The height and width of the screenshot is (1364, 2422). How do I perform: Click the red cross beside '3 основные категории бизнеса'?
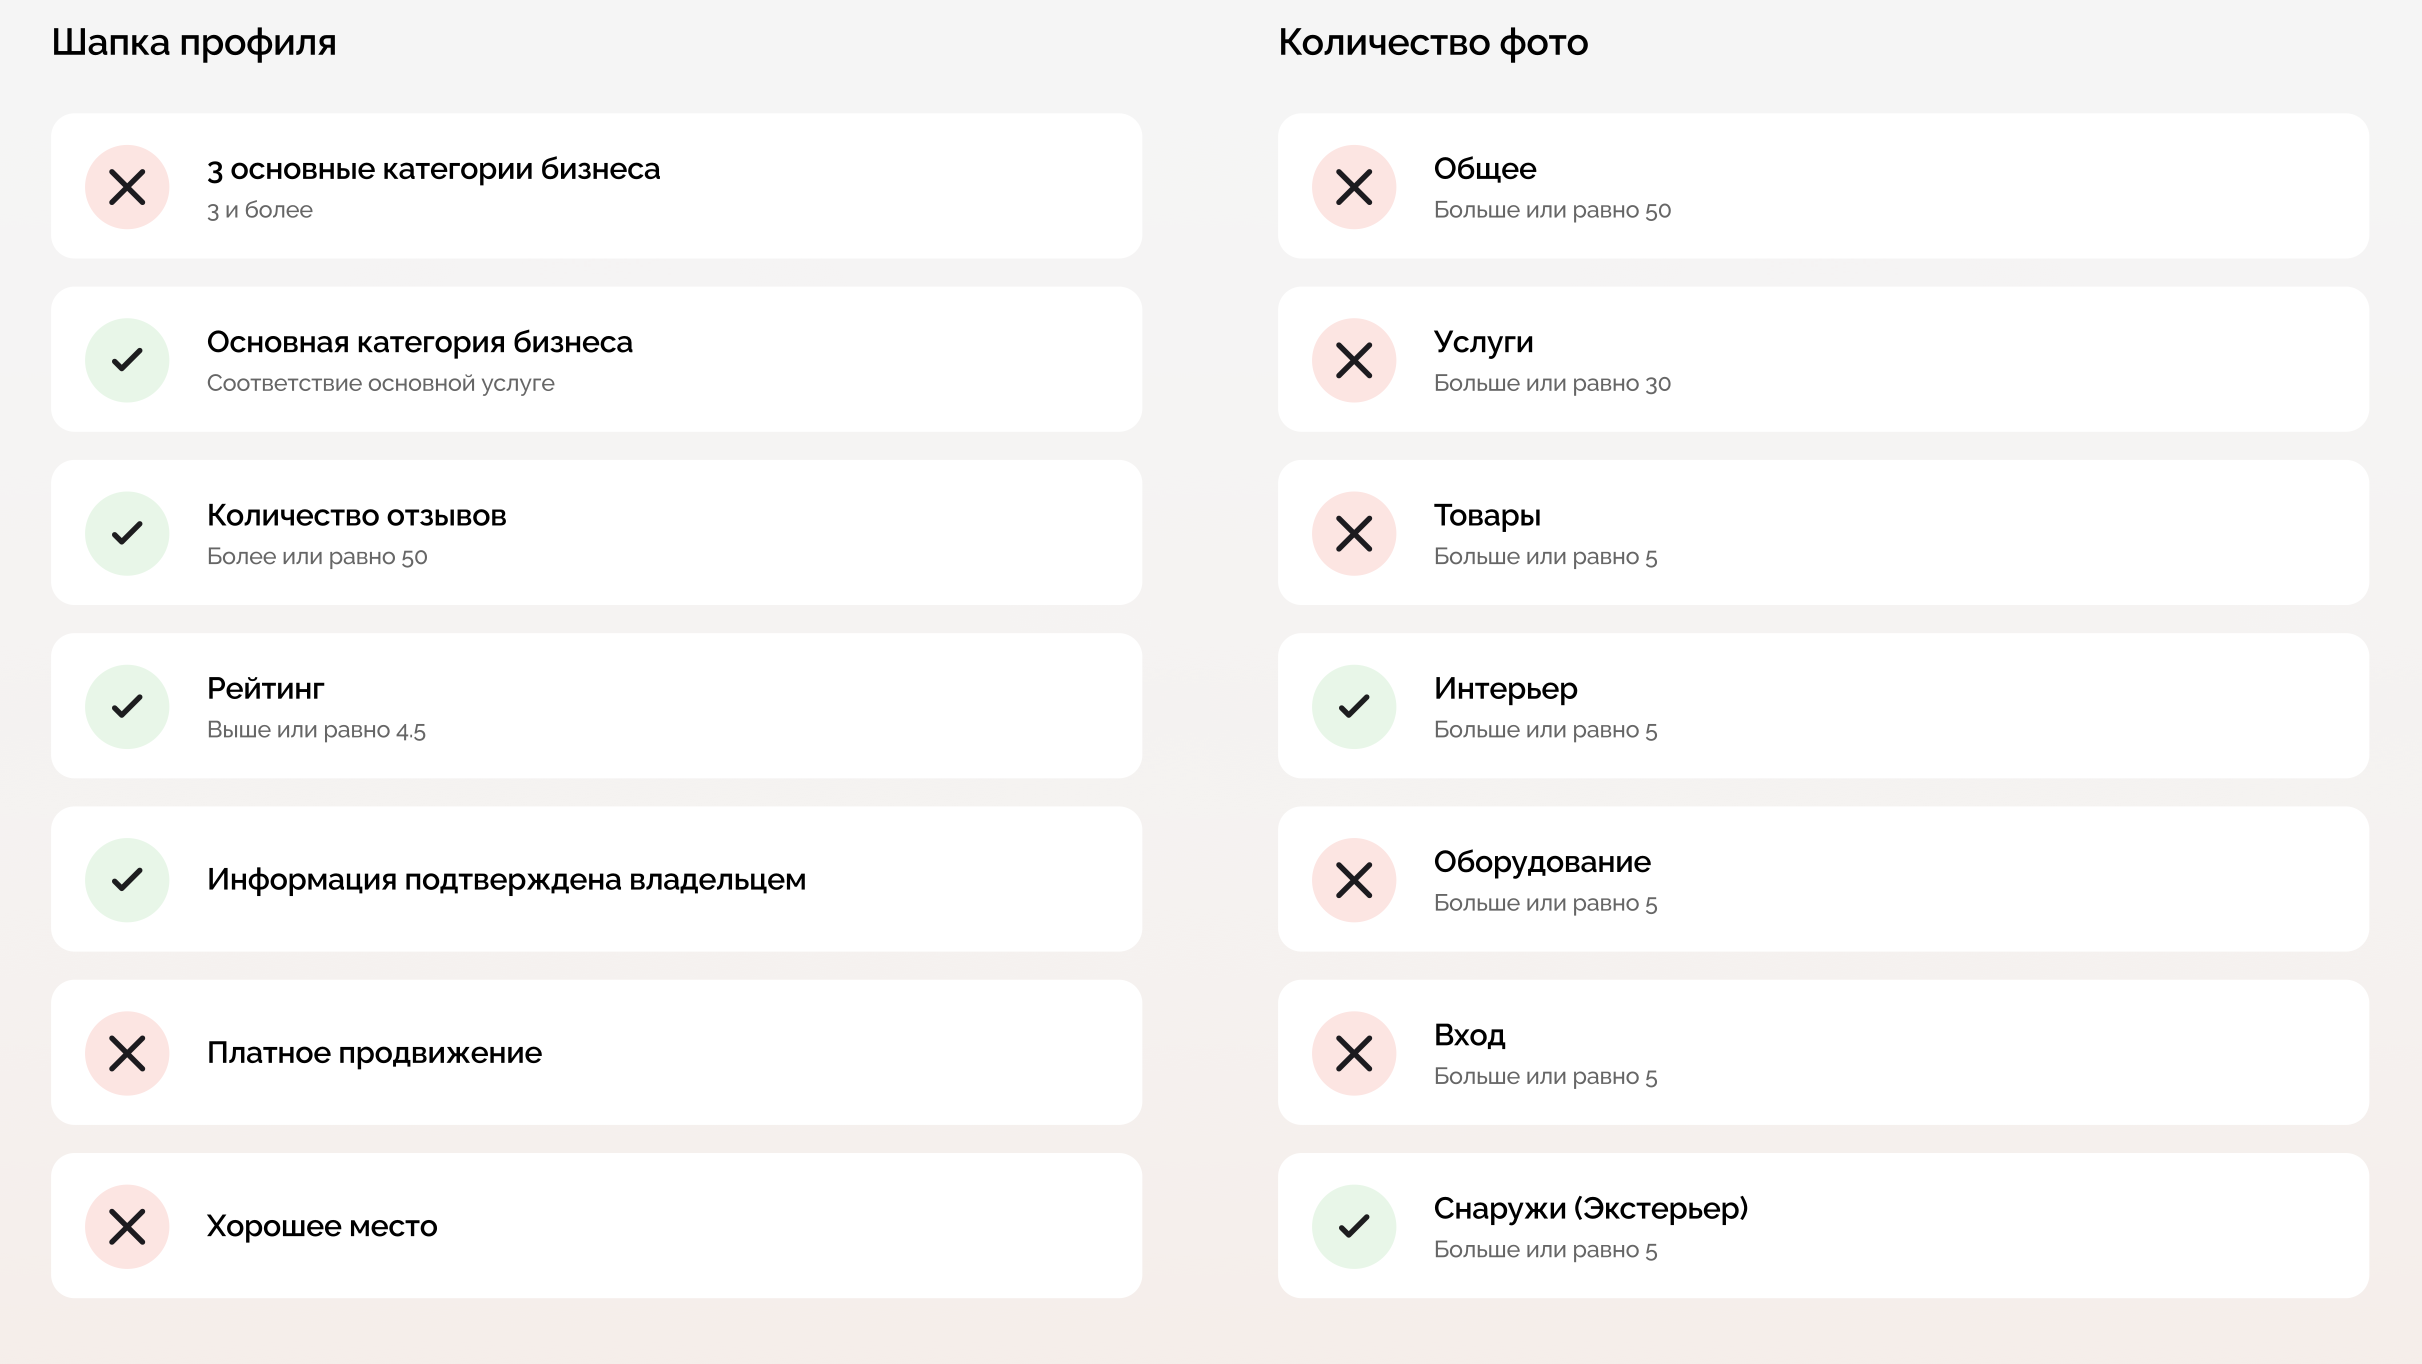click(127, 187)
